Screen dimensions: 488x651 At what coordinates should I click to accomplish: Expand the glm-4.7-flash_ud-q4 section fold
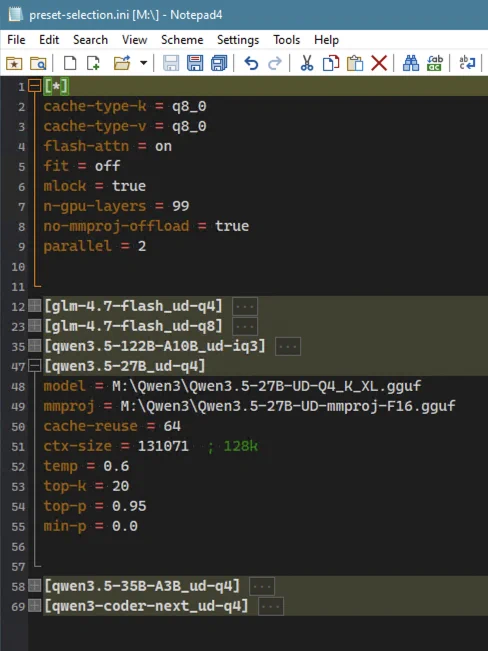pyautogui.click(x=34, y=306)
